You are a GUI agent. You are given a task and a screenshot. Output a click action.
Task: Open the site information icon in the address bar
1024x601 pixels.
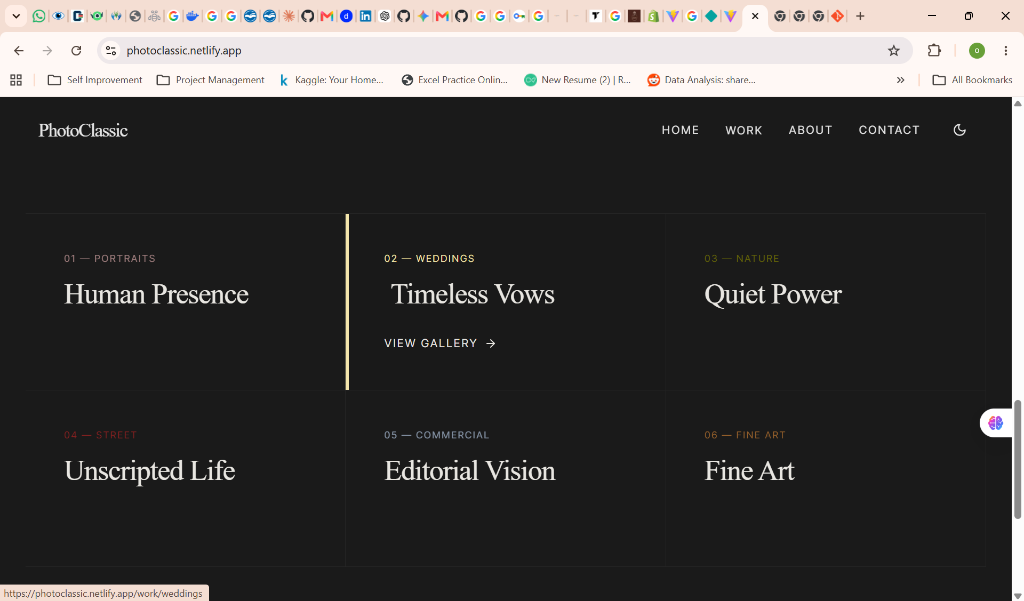pos(111,50)
